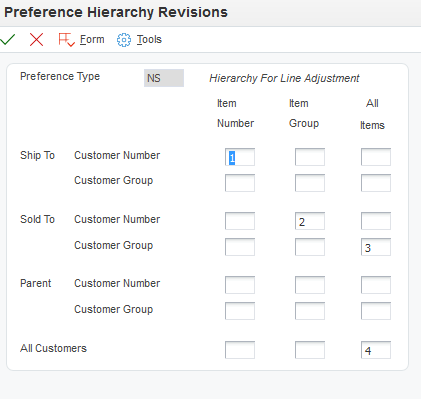Select Sold To Customer Group Item Number field
Viewport: 421px width, 399px height.
coord(240,247)
